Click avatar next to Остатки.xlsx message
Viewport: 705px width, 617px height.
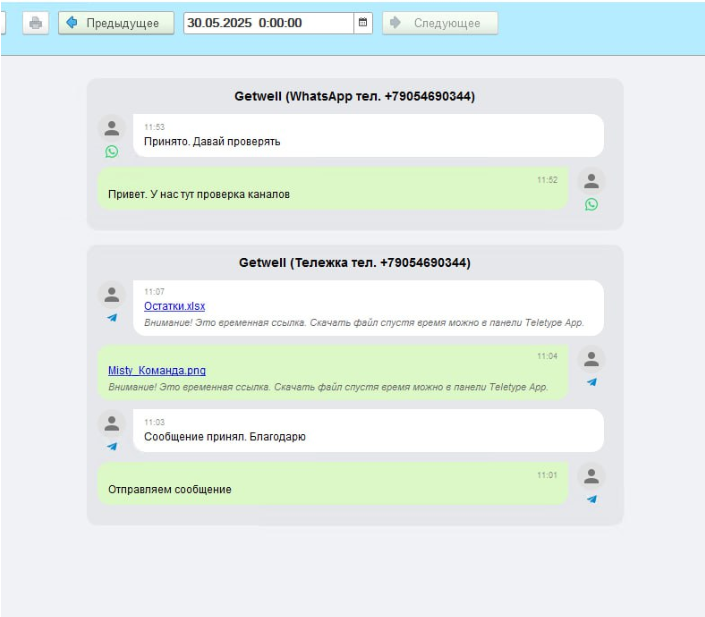pyautogui.click(x=112, y=295)
